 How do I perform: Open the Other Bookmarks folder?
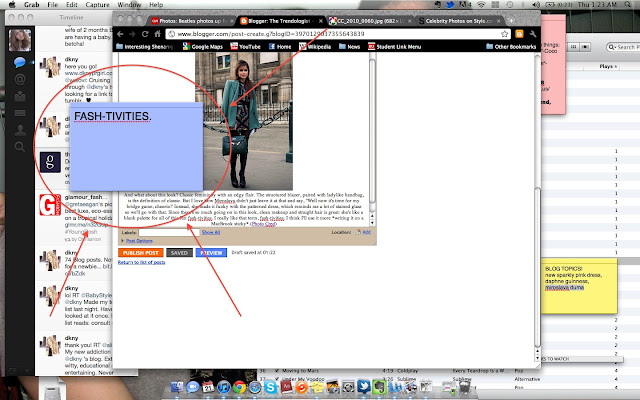click(x=511, y=47)
